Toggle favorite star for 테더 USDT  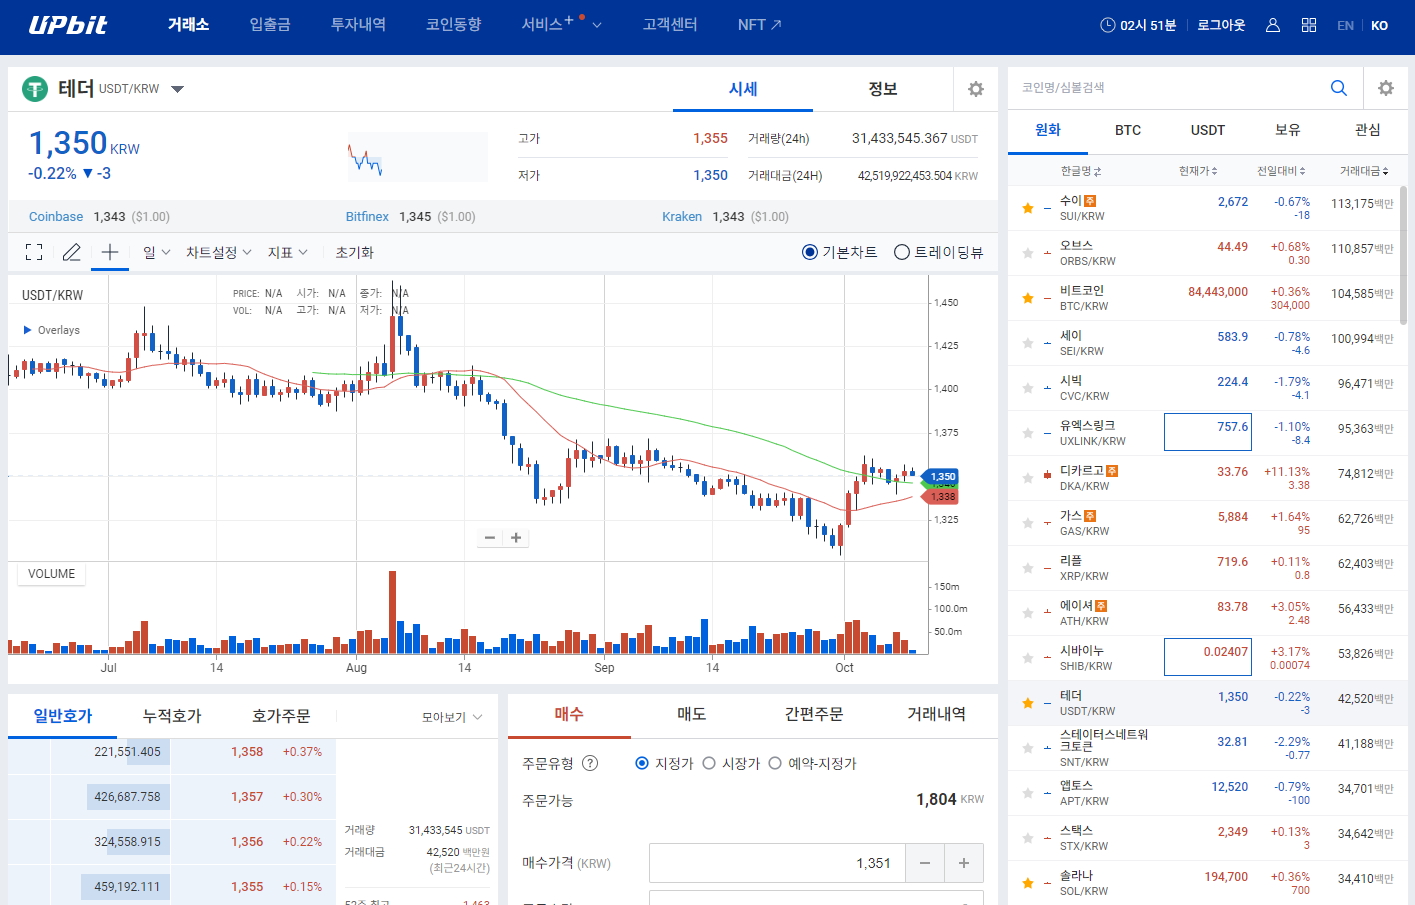(1028, 703)
